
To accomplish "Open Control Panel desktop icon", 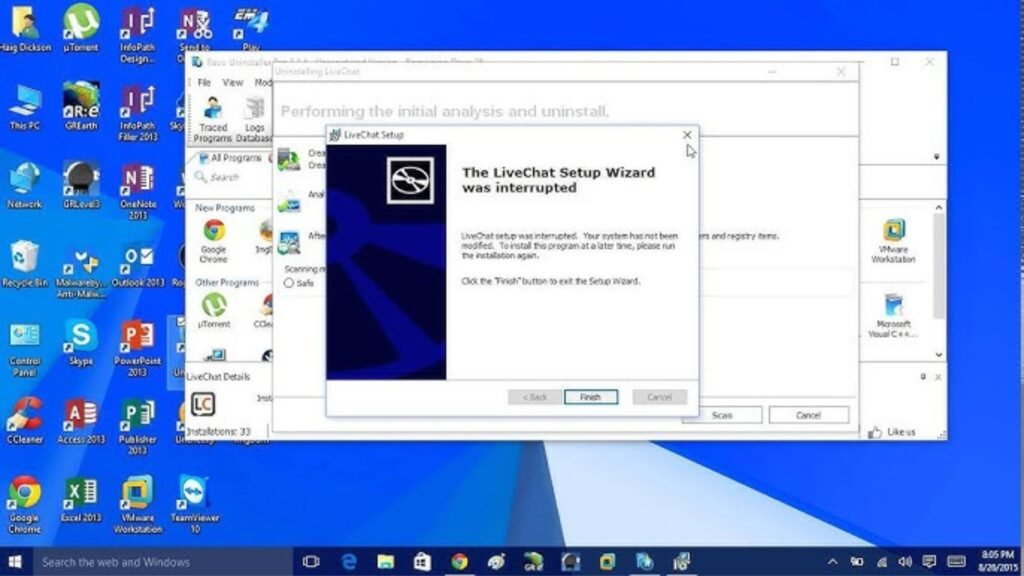I will coord(25,349).
